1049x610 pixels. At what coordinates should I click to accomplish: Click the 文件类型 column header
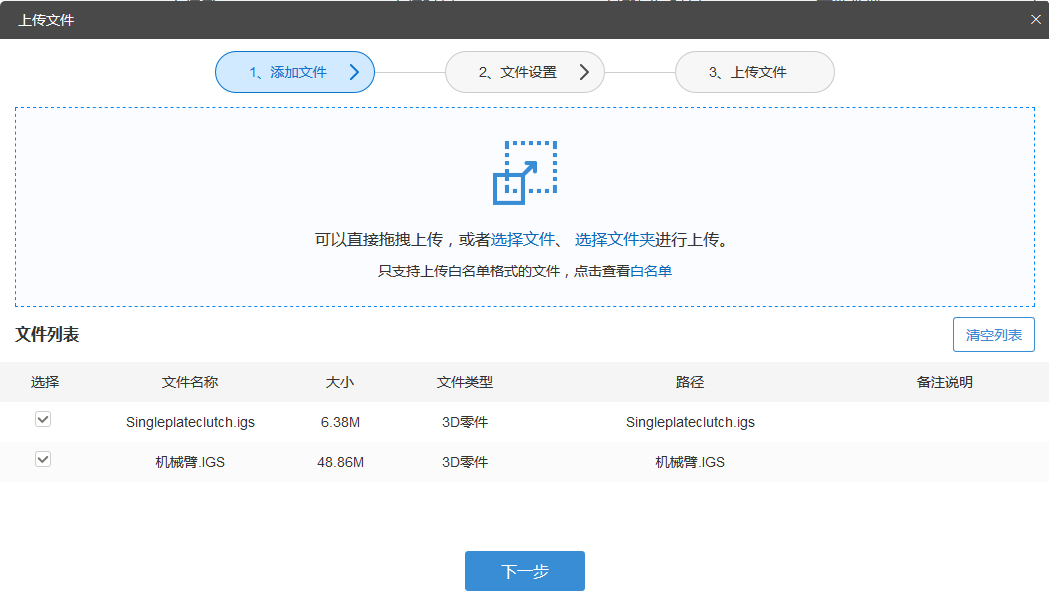click(465, 382)
